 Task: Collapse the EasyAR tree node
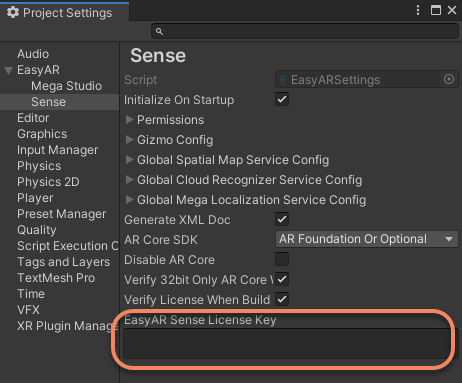click(8, 70)
